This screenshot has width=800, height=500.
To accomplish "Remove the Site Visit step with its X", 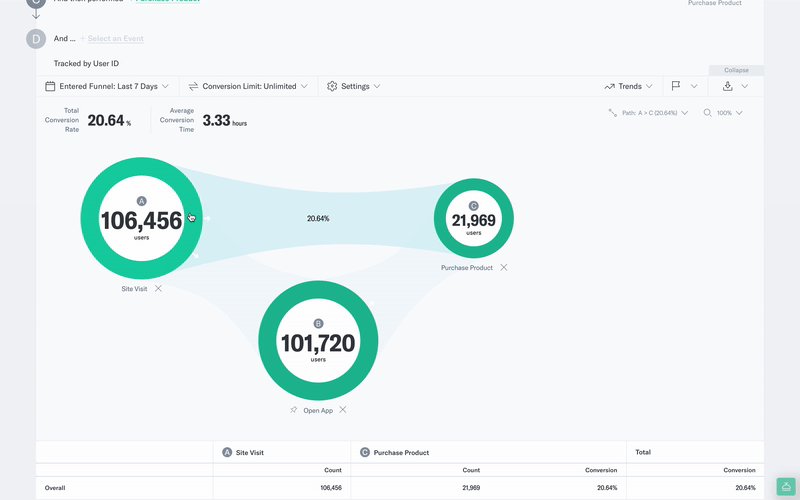I will 158,288.
